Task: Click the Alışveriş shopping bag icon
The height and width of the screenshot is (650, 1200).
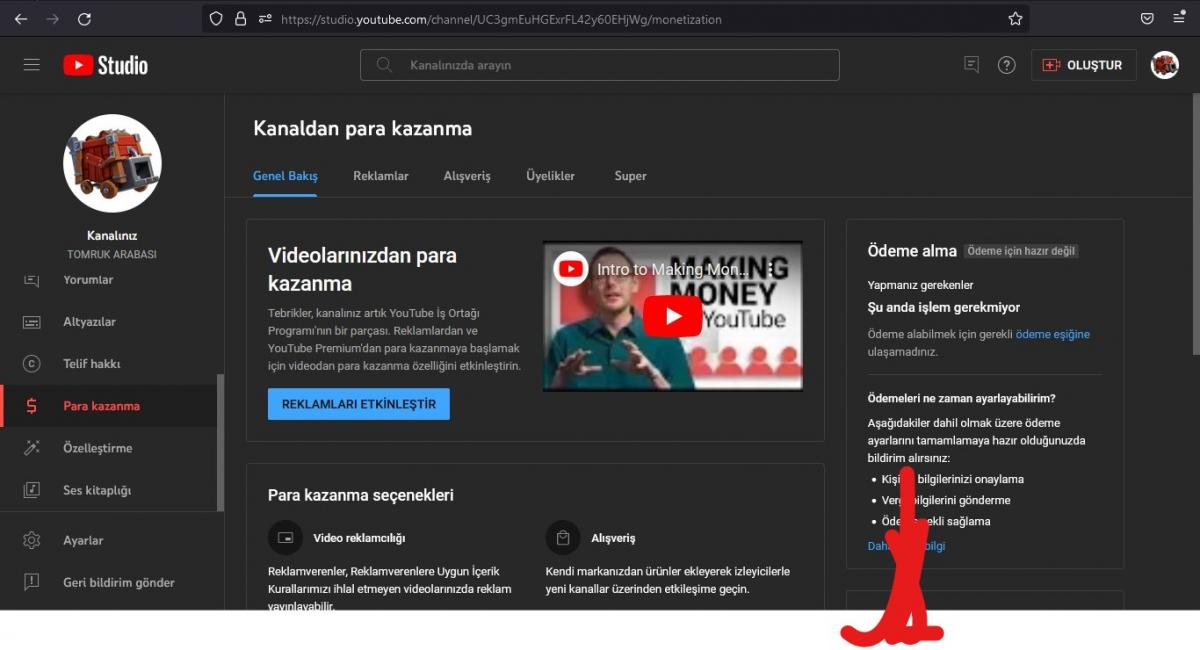Action: pos(563,538)
